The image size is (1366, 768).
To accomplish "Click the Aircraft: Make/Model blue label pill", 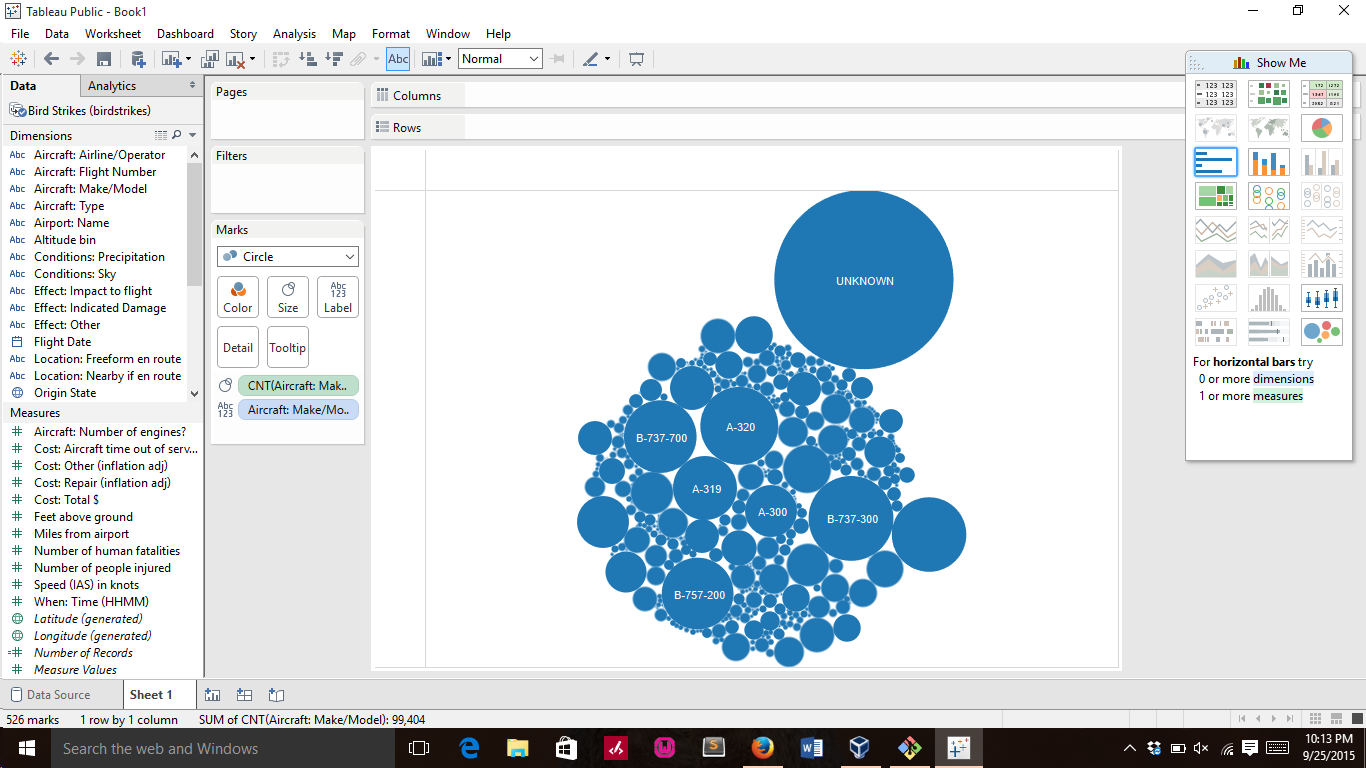I will tap(298, 410).
